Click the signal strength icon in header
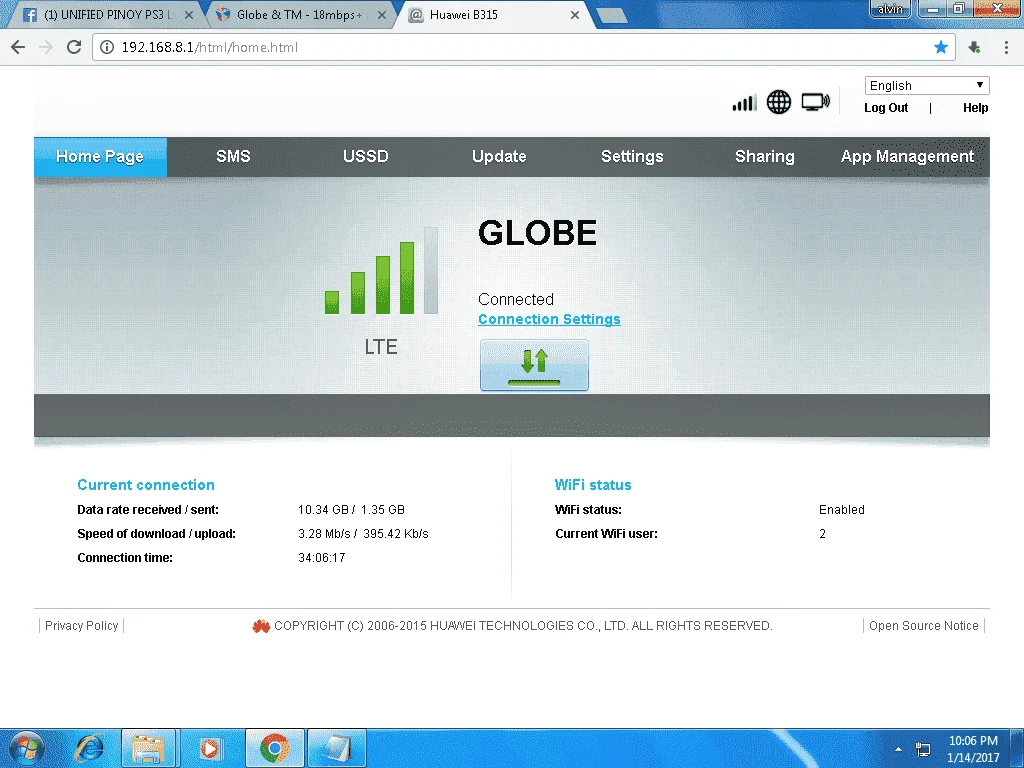 coord(744,103)
